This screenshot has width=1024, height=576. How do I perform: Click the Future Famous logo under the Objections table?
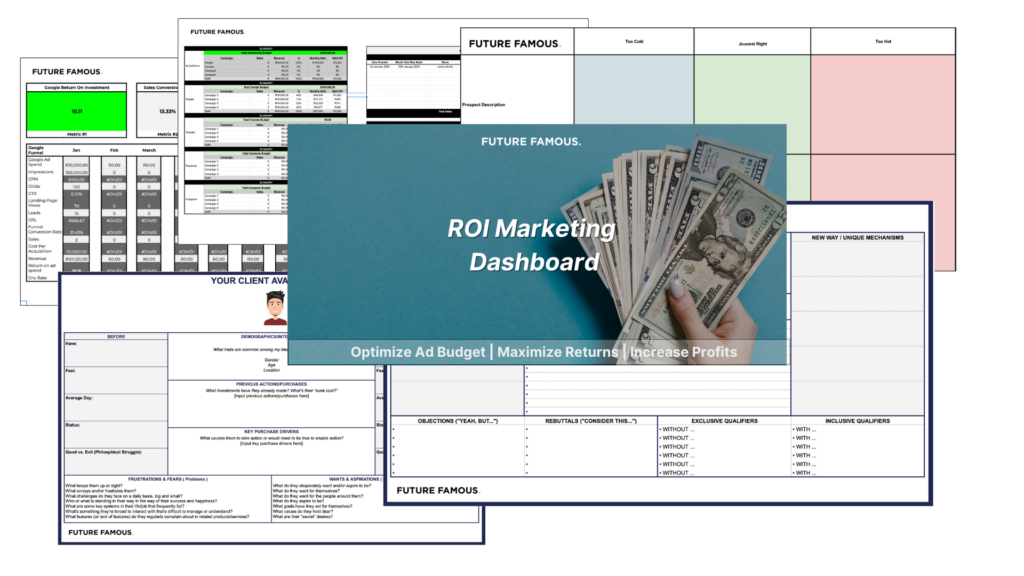438,490
